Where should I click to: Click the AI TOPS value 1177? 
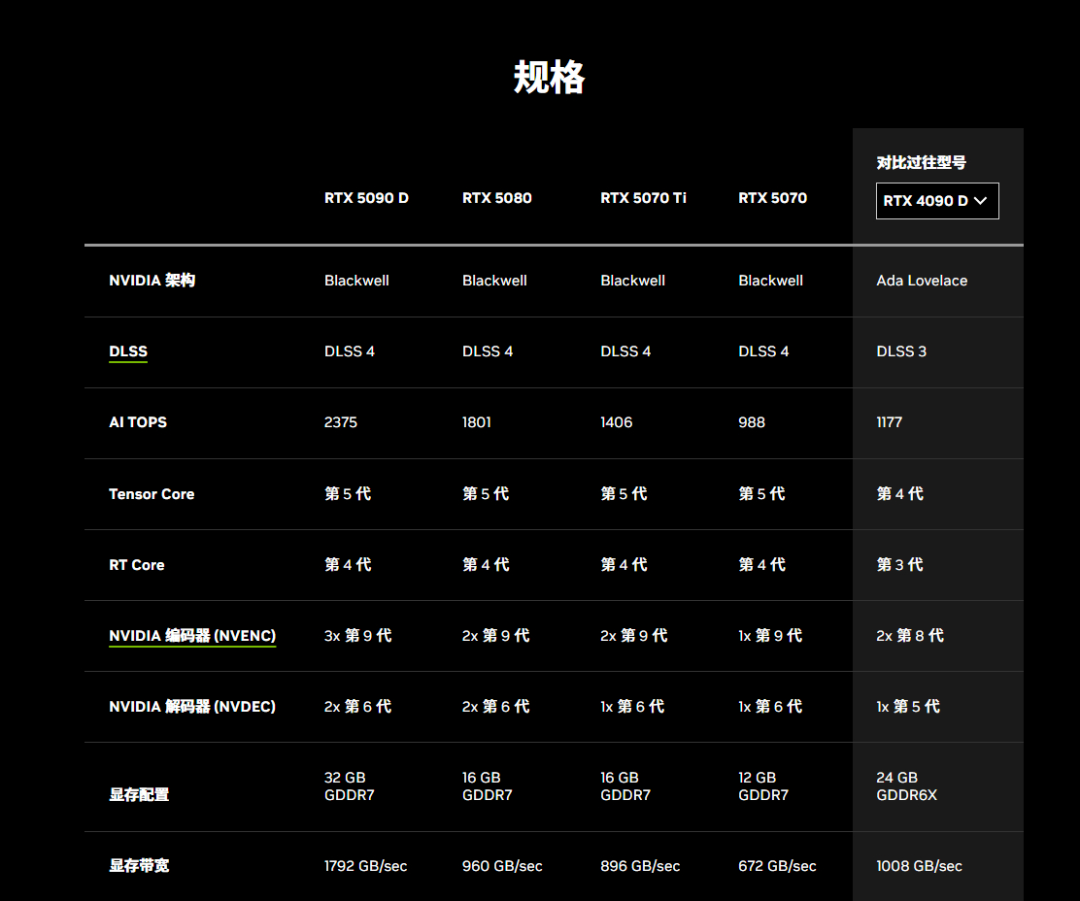coord(889,422)
